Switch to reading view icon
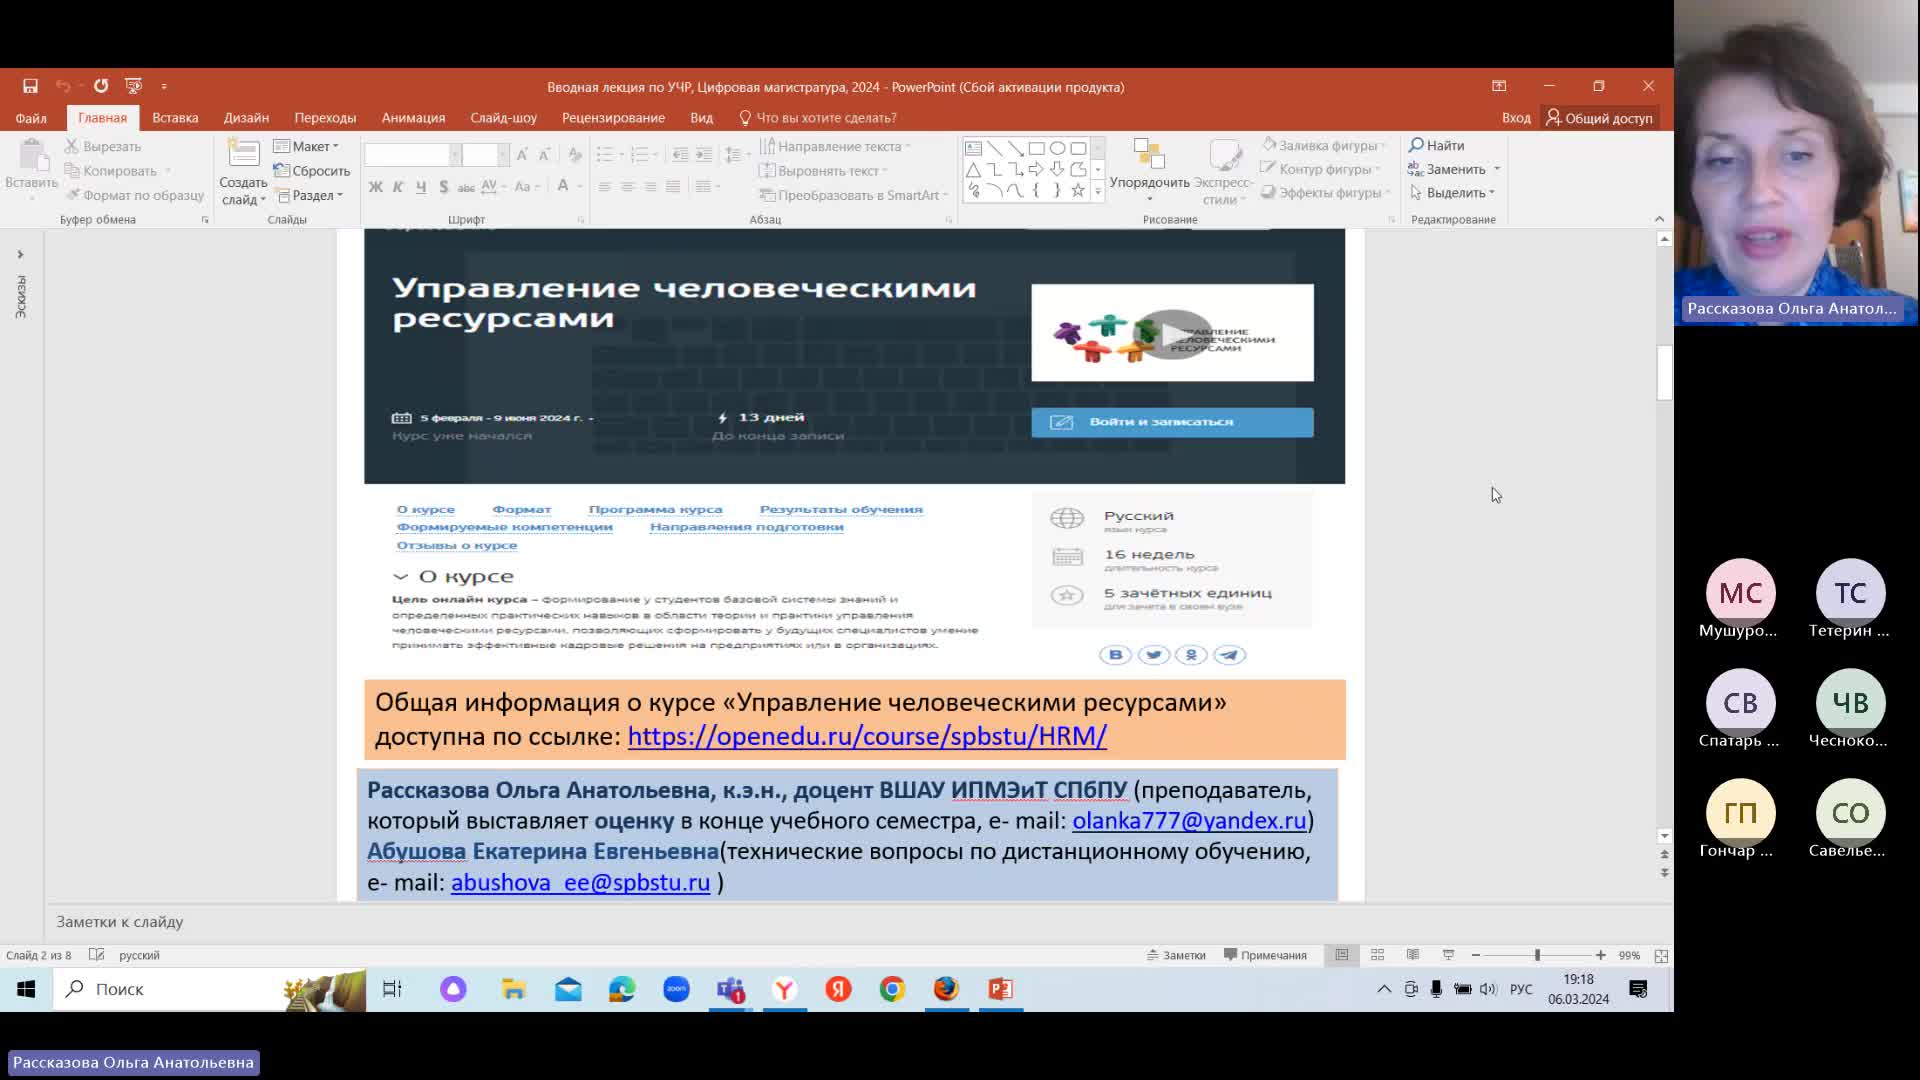 pyautogui.click(x=1412, y=955)
